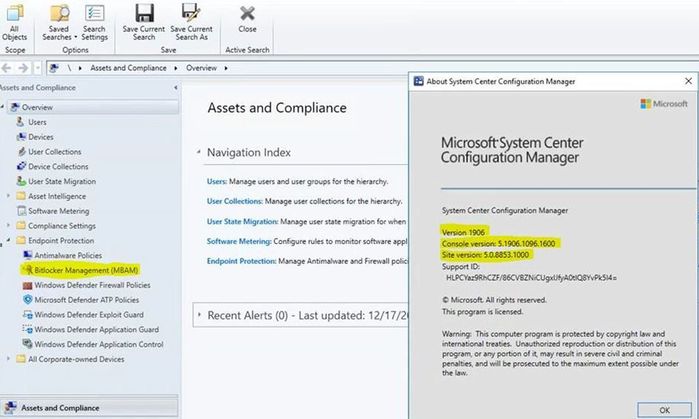The height and width of the screenshot is (419, 699).
Task: Select the User Collections icon
Action: [21, 152]
